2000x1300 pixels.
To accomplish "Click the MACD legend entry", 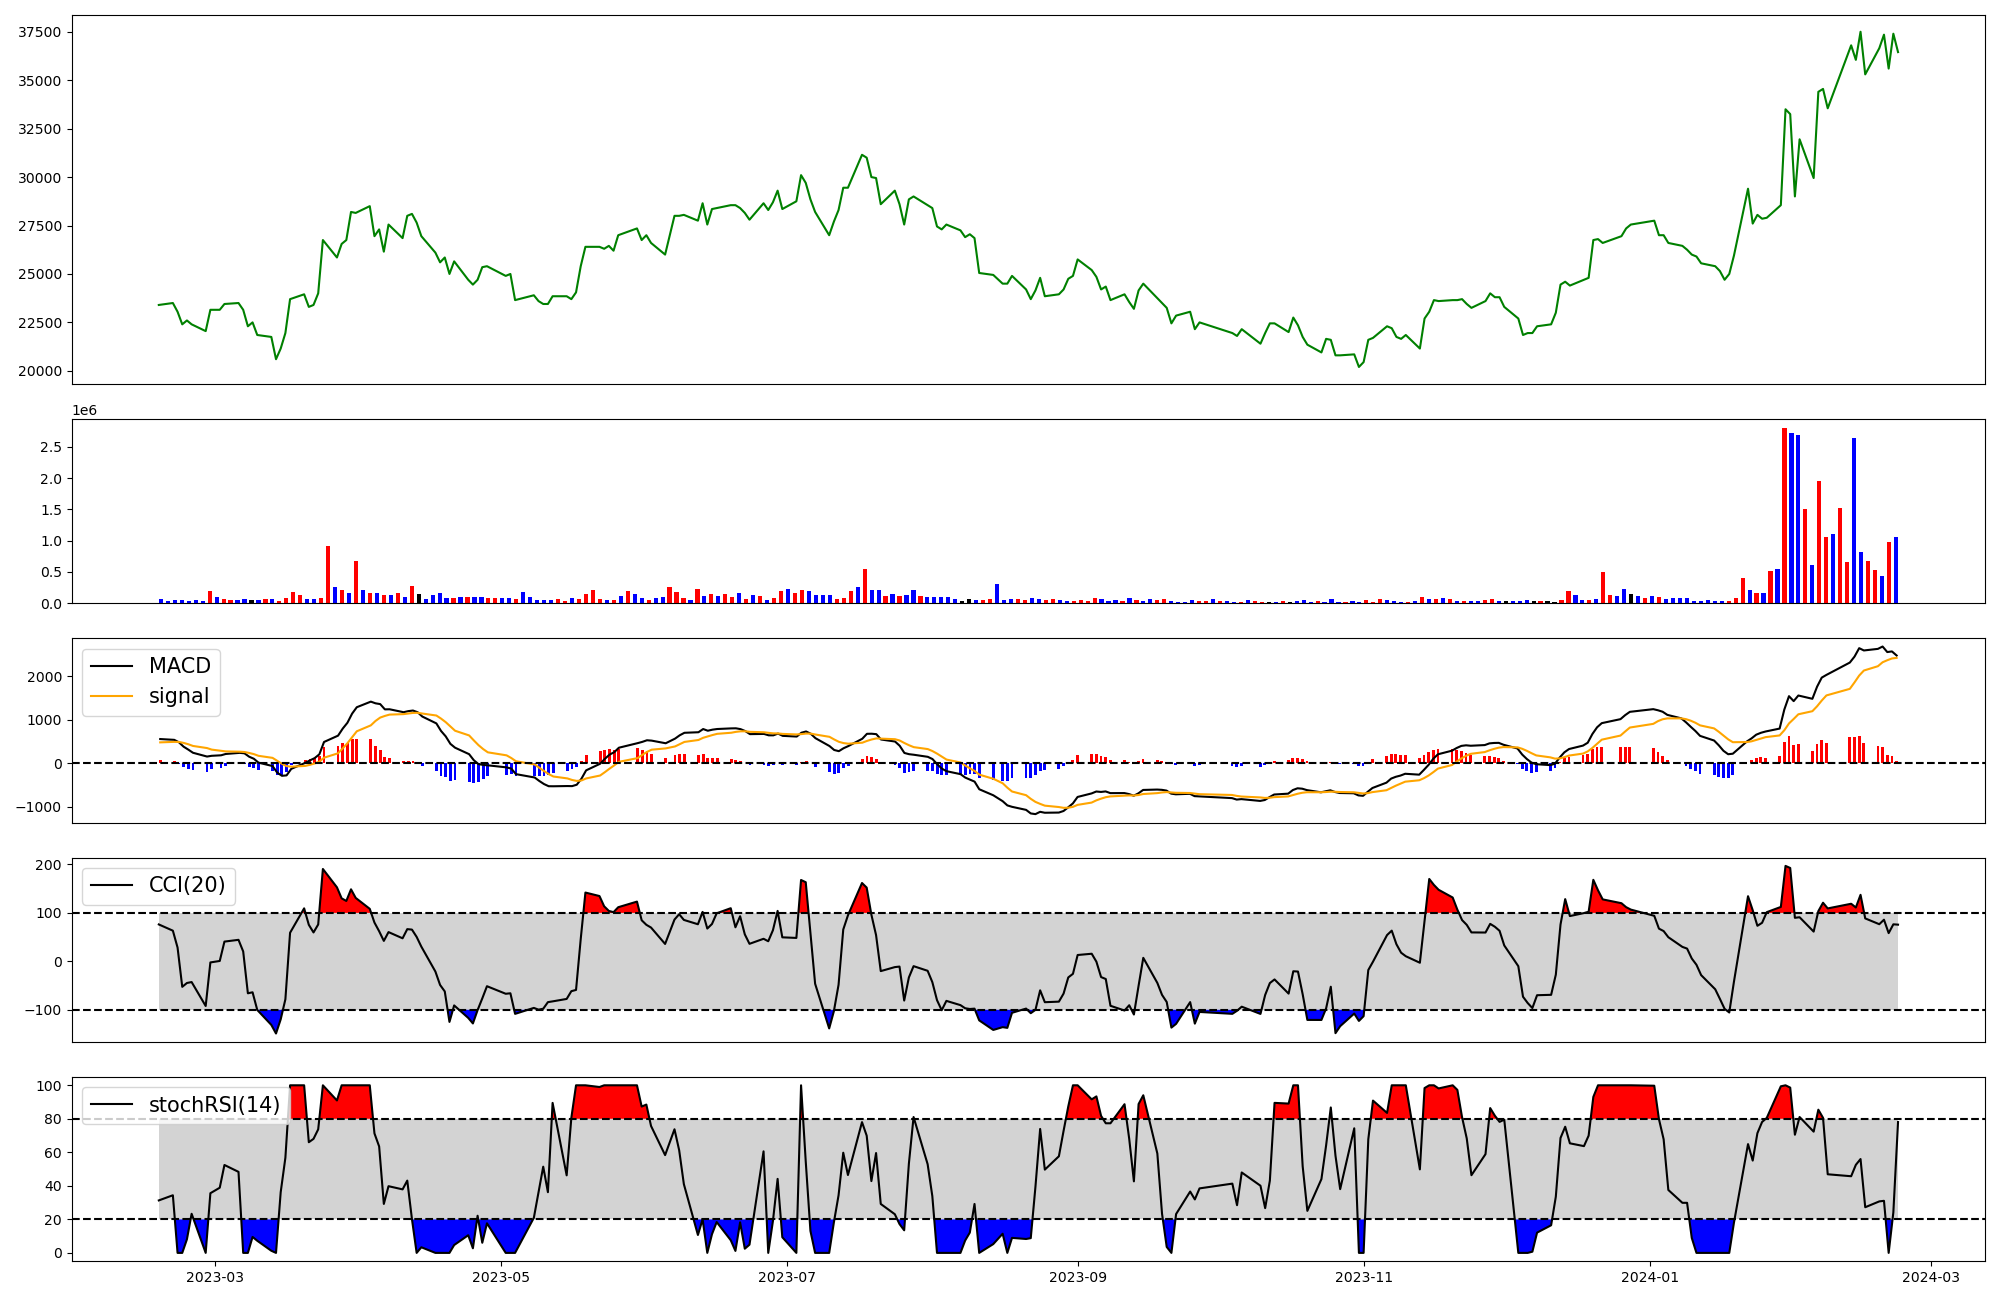I will pyautogui.click(x=179, y=666).
